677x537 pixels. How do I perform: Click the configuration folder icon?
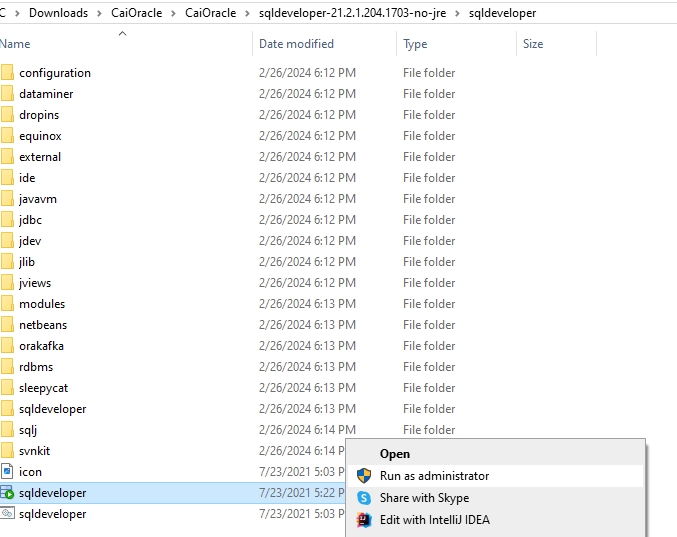click(7, 73)
